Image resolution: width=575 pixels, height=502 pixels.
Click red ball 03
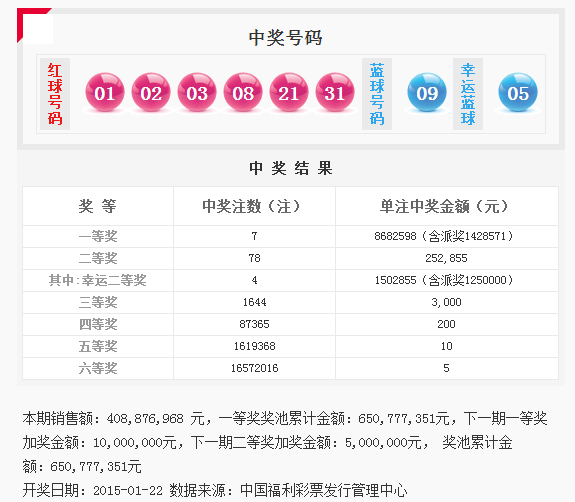click(x=197, y=92)
